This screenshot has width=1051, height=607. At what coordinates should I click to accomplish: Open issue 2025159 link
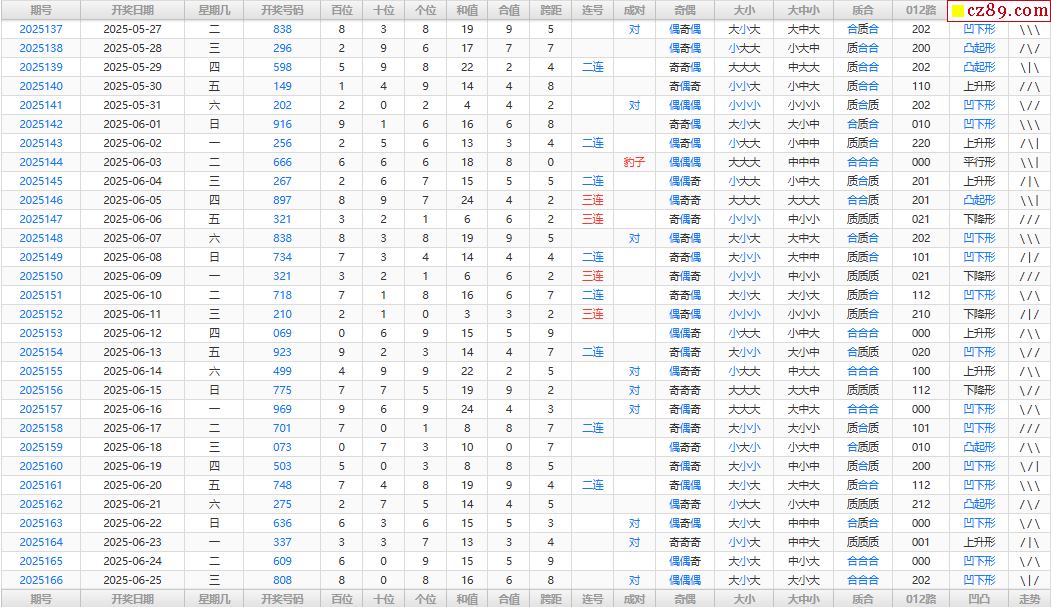point(41,447)
